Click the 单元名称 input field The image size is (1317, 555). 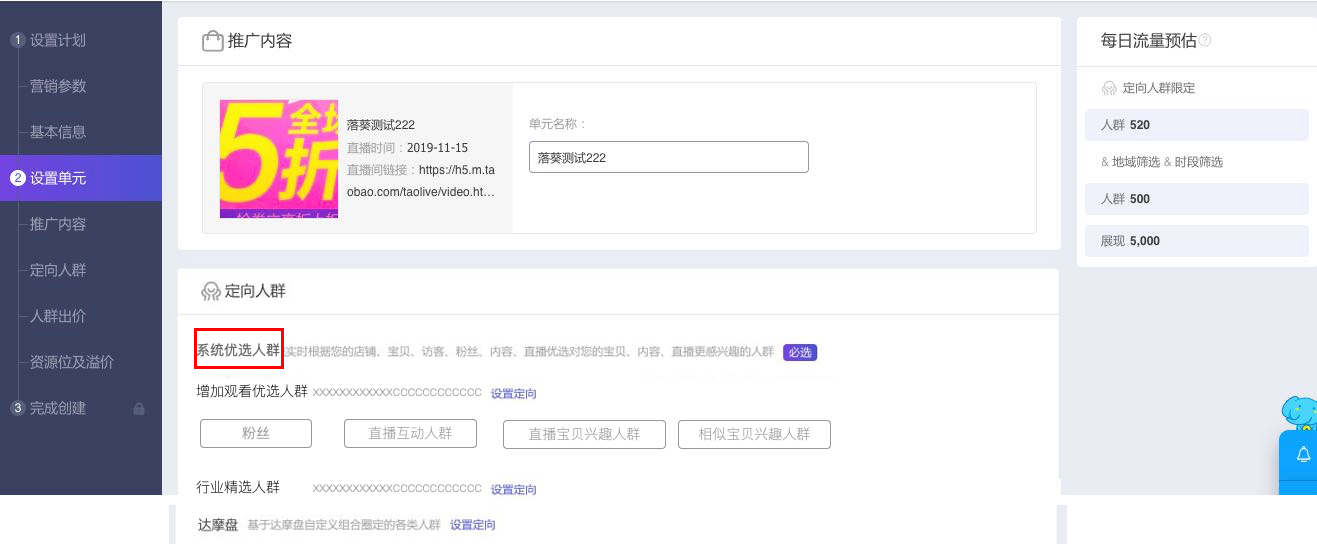668,157
